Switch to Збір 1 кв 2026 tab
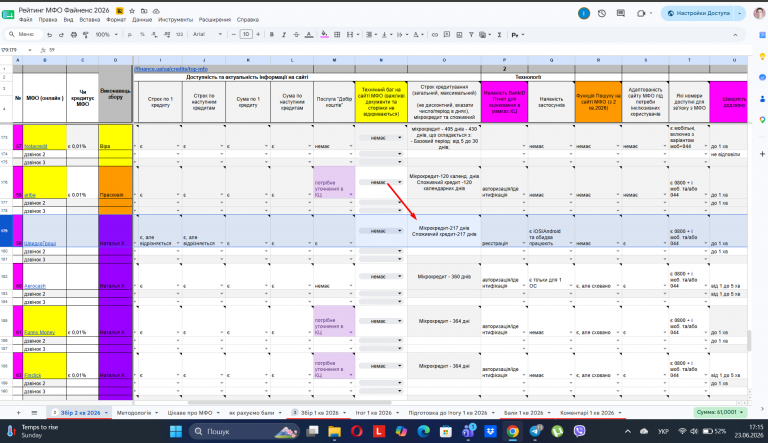The height and width of the screenshot is (443, 768). coord(319,413)
